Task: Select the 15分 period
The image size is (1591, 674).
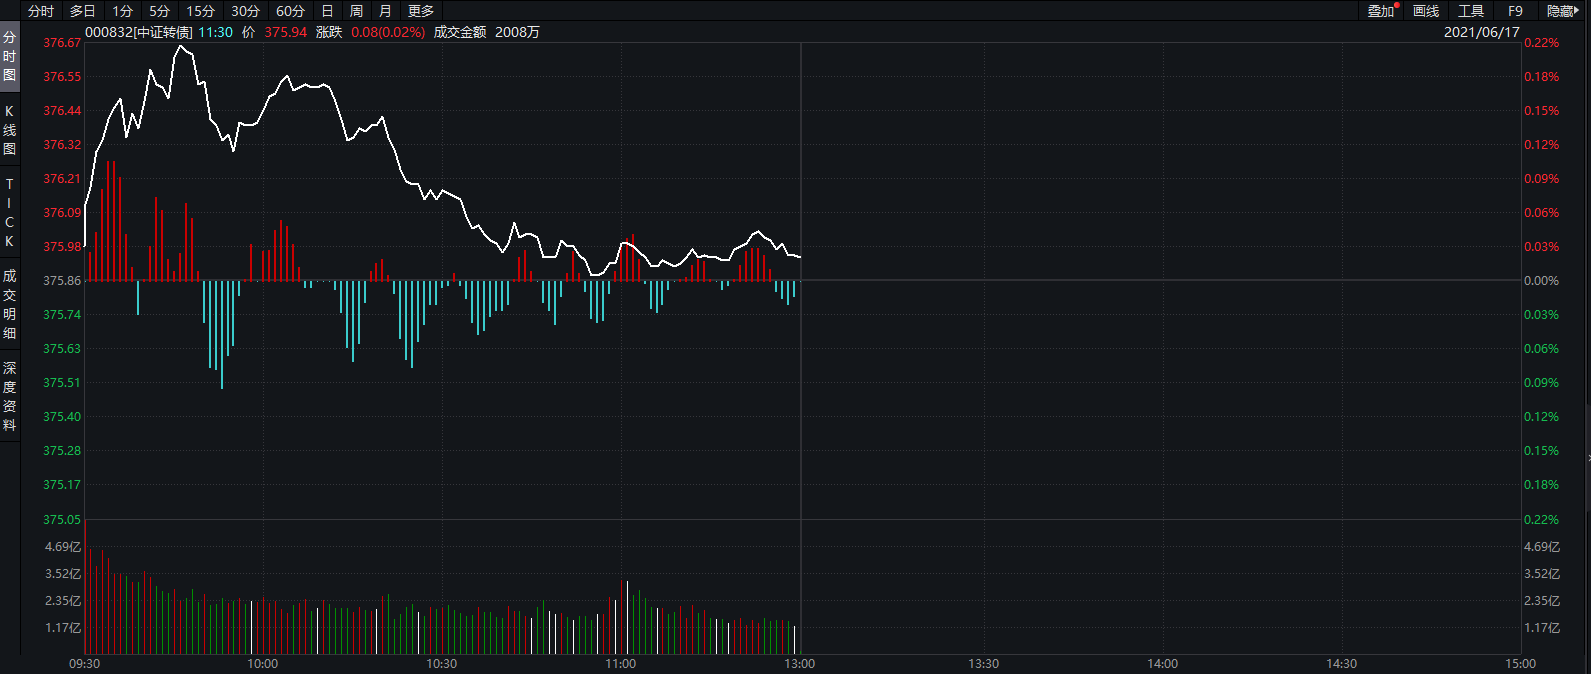Action: [x=201, y=11]
